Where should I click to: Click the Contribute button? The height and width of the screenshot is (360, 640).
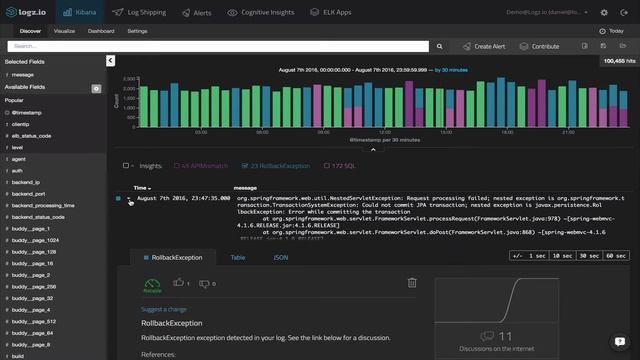click(x=539, y=47)
